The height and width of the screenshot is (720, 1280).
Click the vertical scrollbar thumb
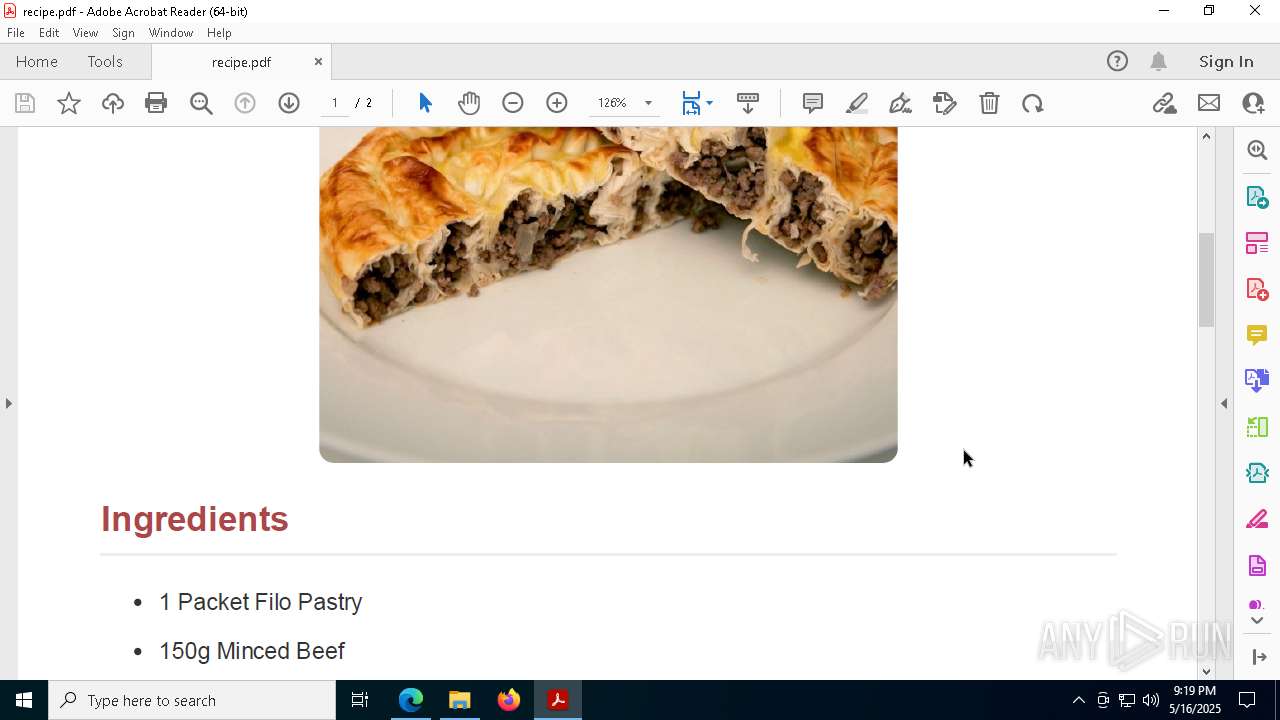1206,279
